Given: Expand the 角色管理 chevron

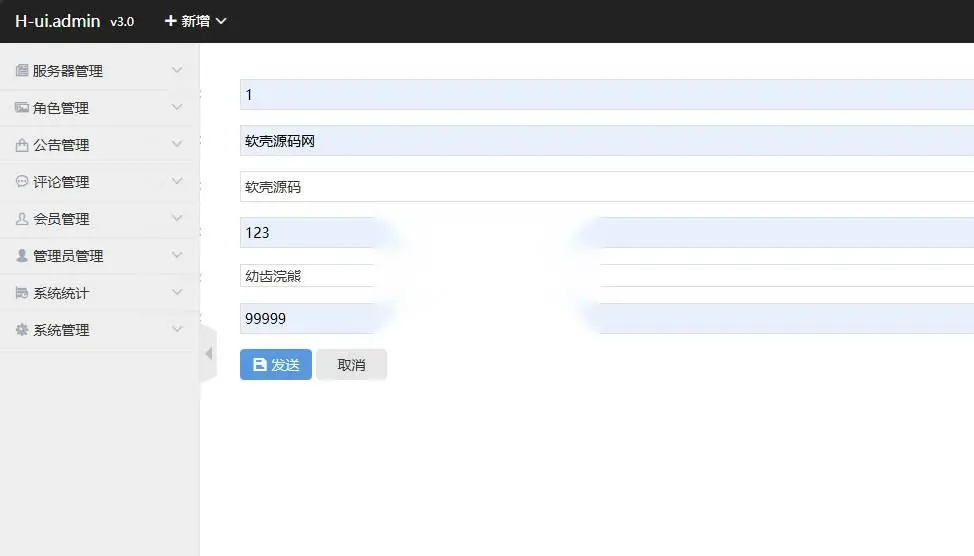Looking at the screenshot, I should 177,107.
